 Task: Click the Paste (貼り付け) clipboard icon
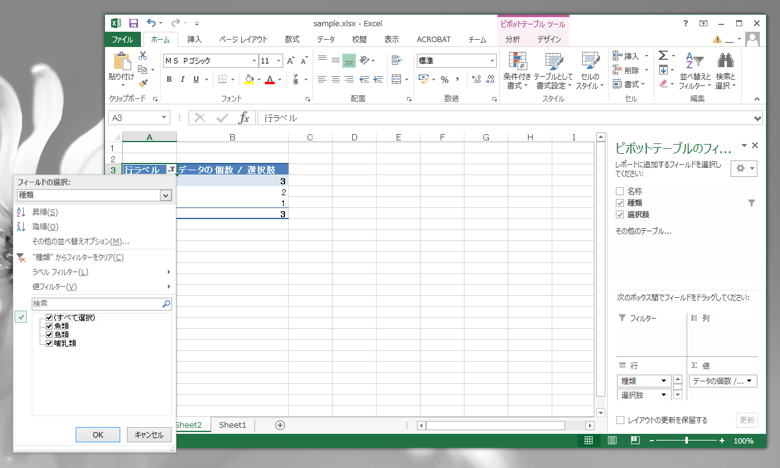tap(122, 61)
